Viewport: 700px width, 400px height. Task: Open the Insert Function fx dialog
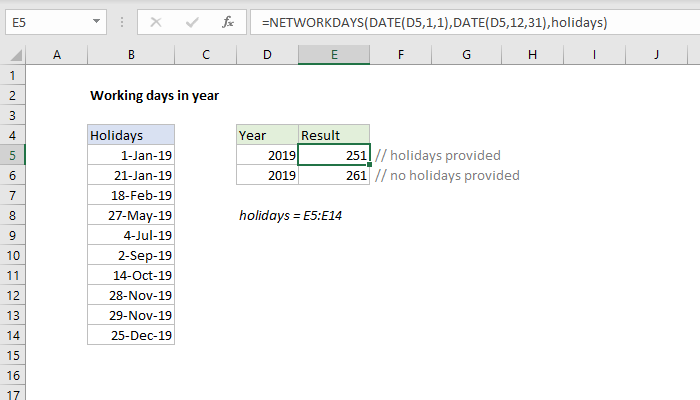point(228,20)
